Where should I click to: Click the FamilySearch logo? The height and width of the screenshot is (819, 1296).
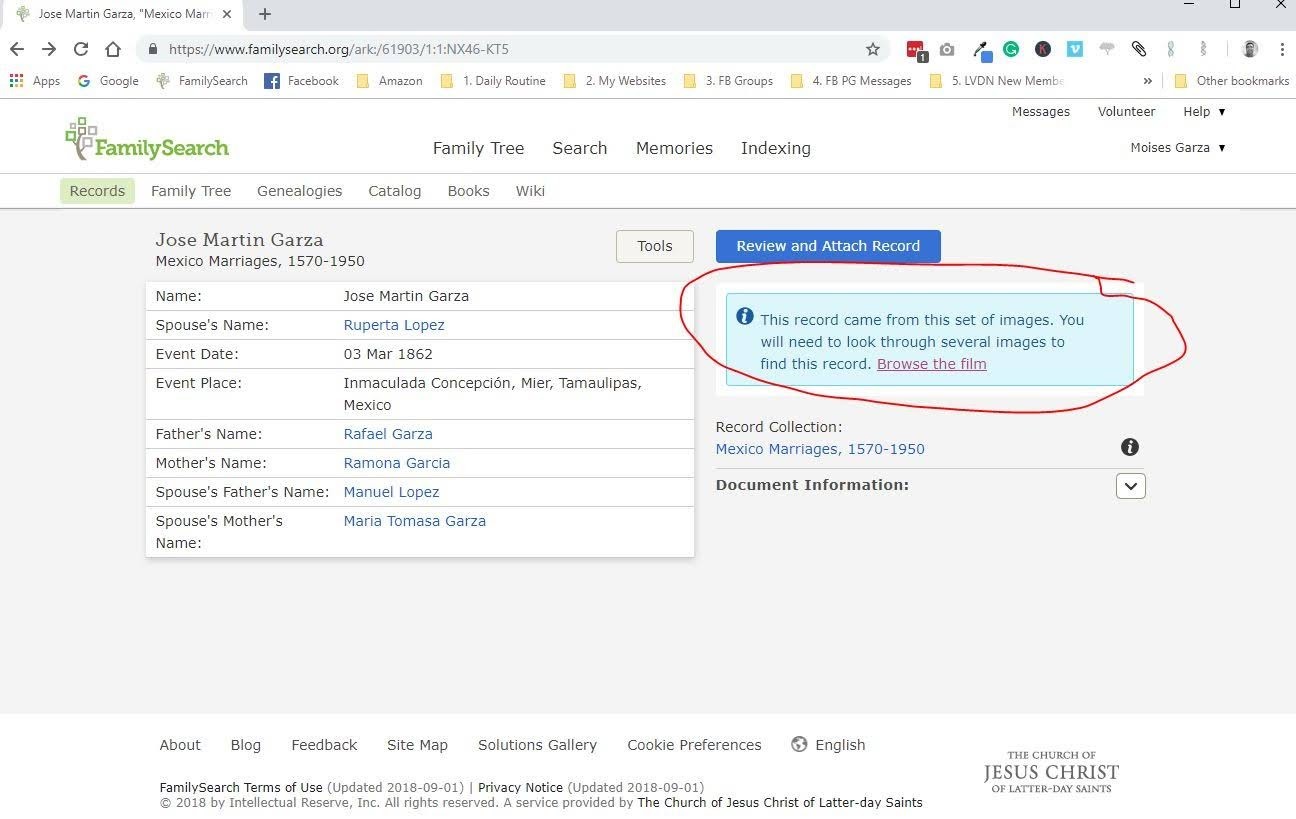point(147,140)
